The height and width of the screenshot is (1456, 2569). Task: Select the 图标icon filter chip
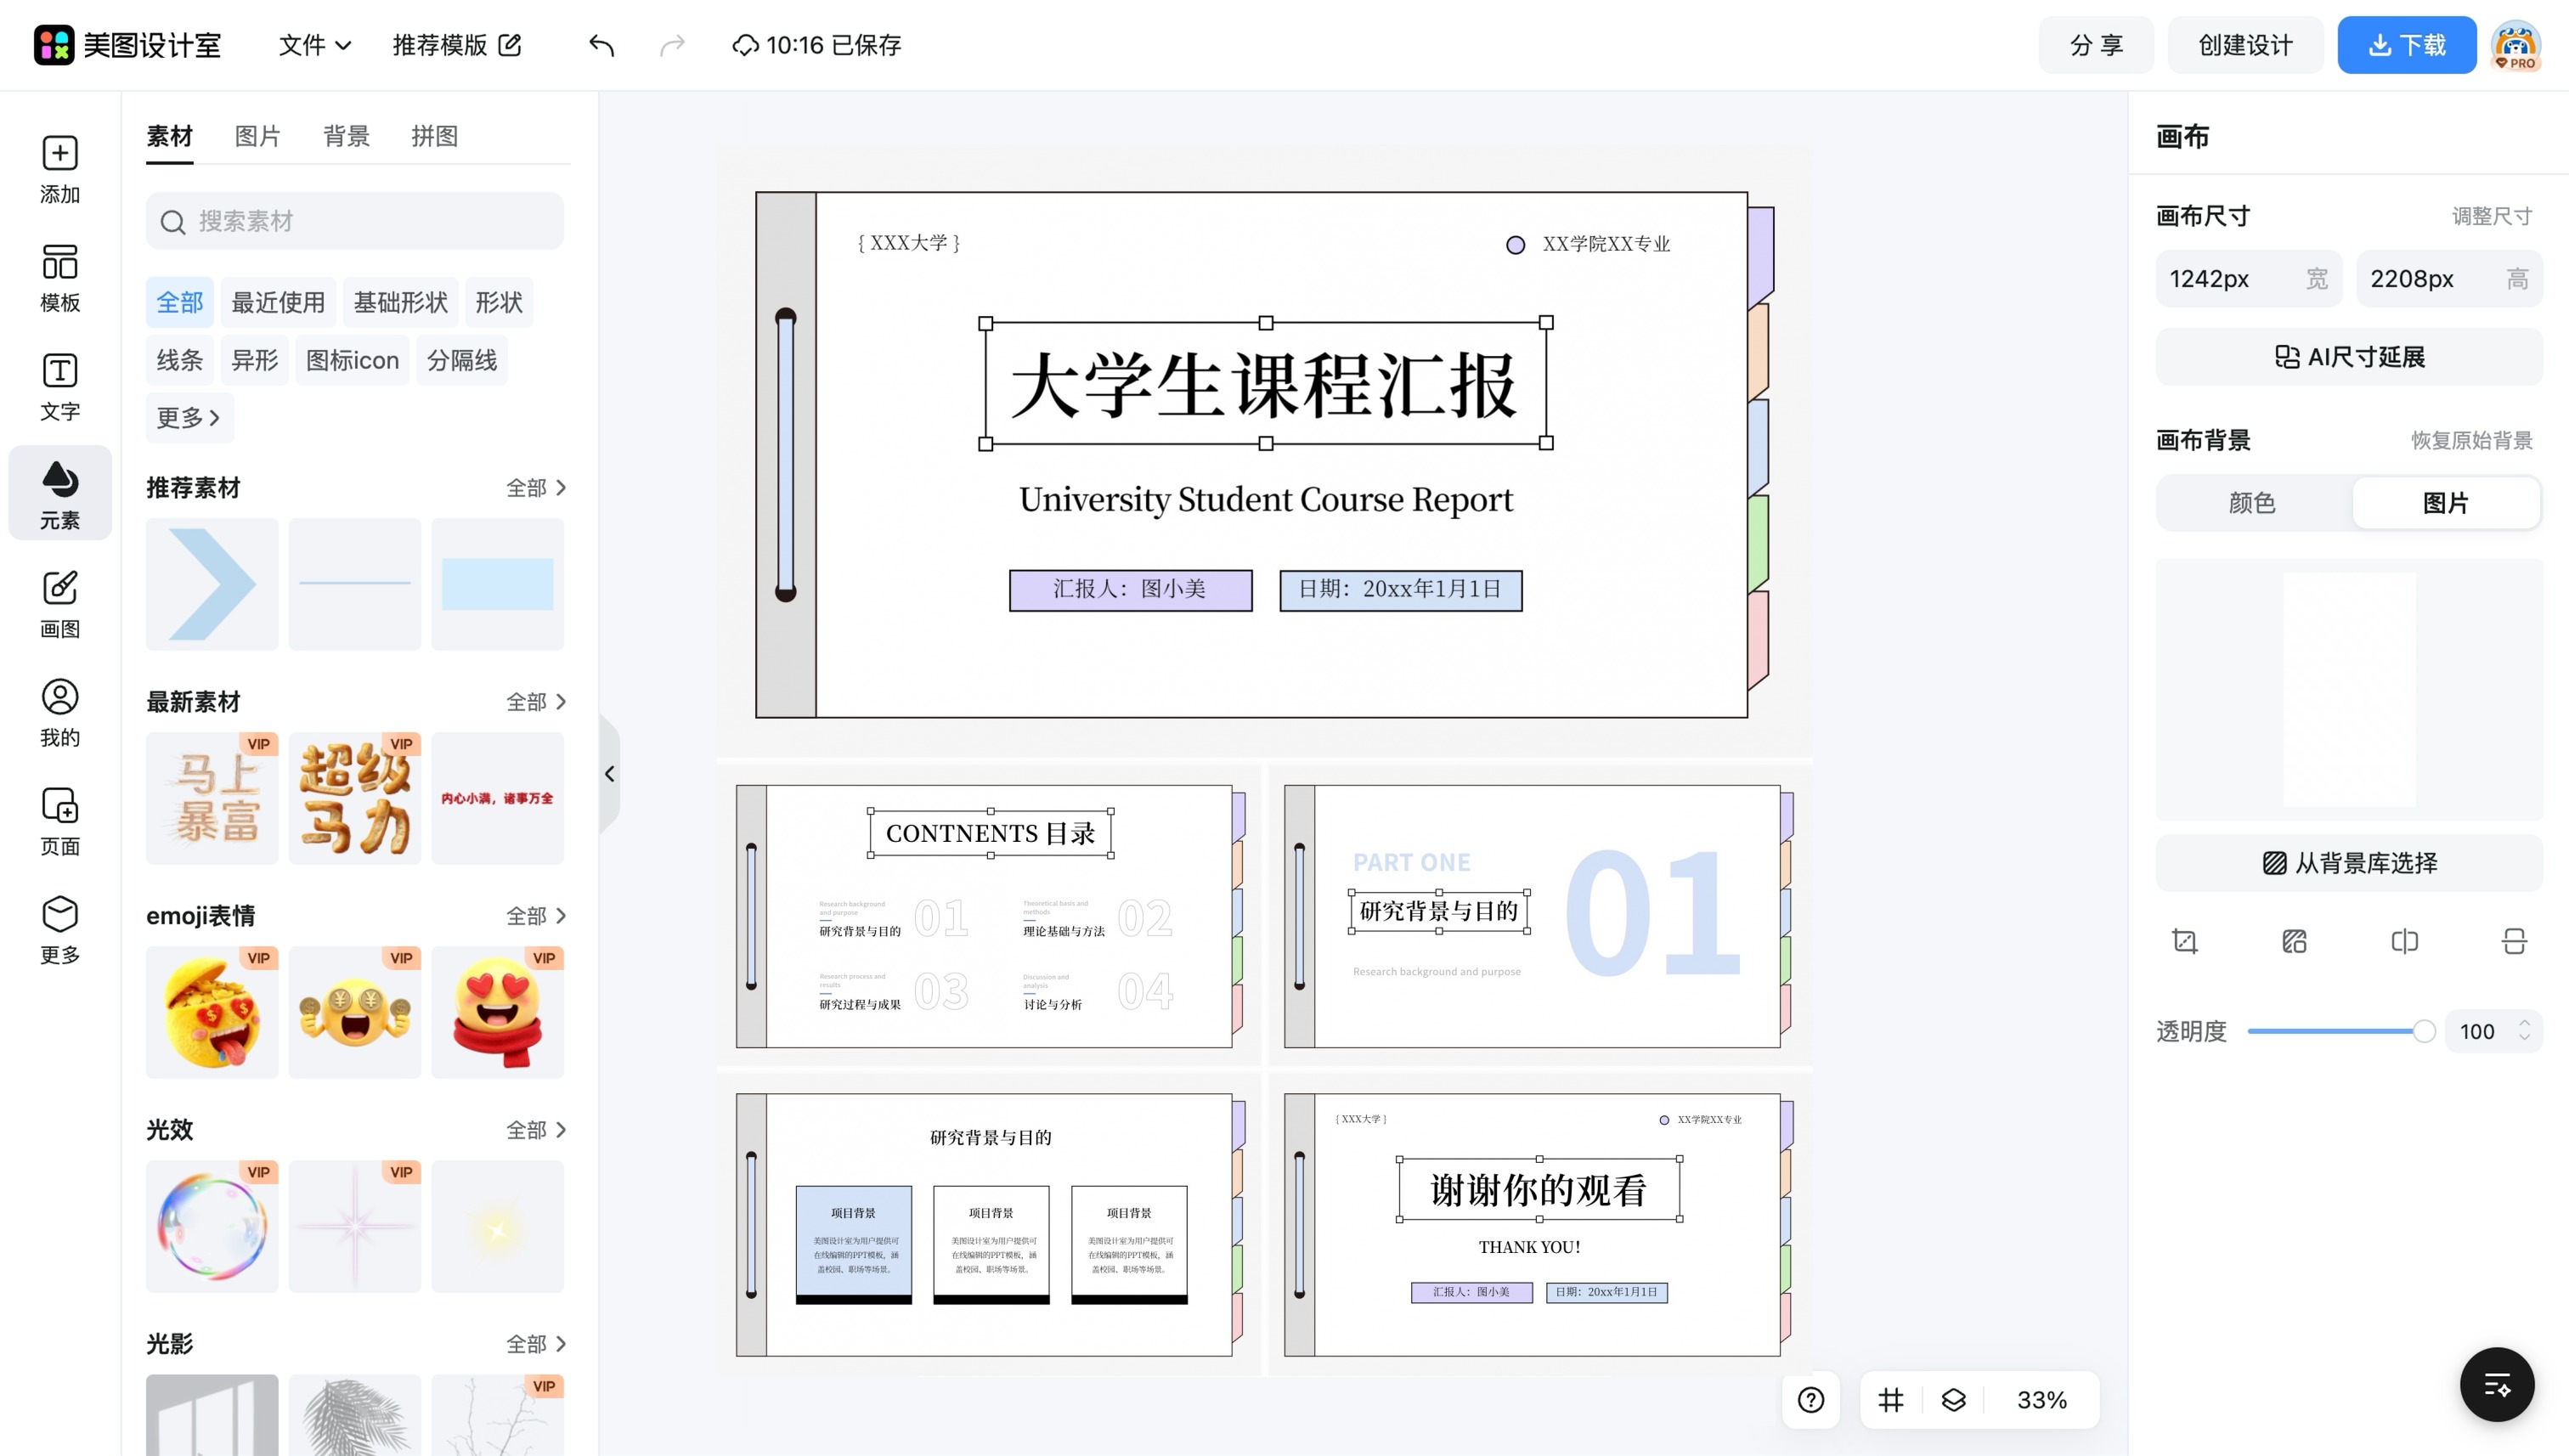352,360
